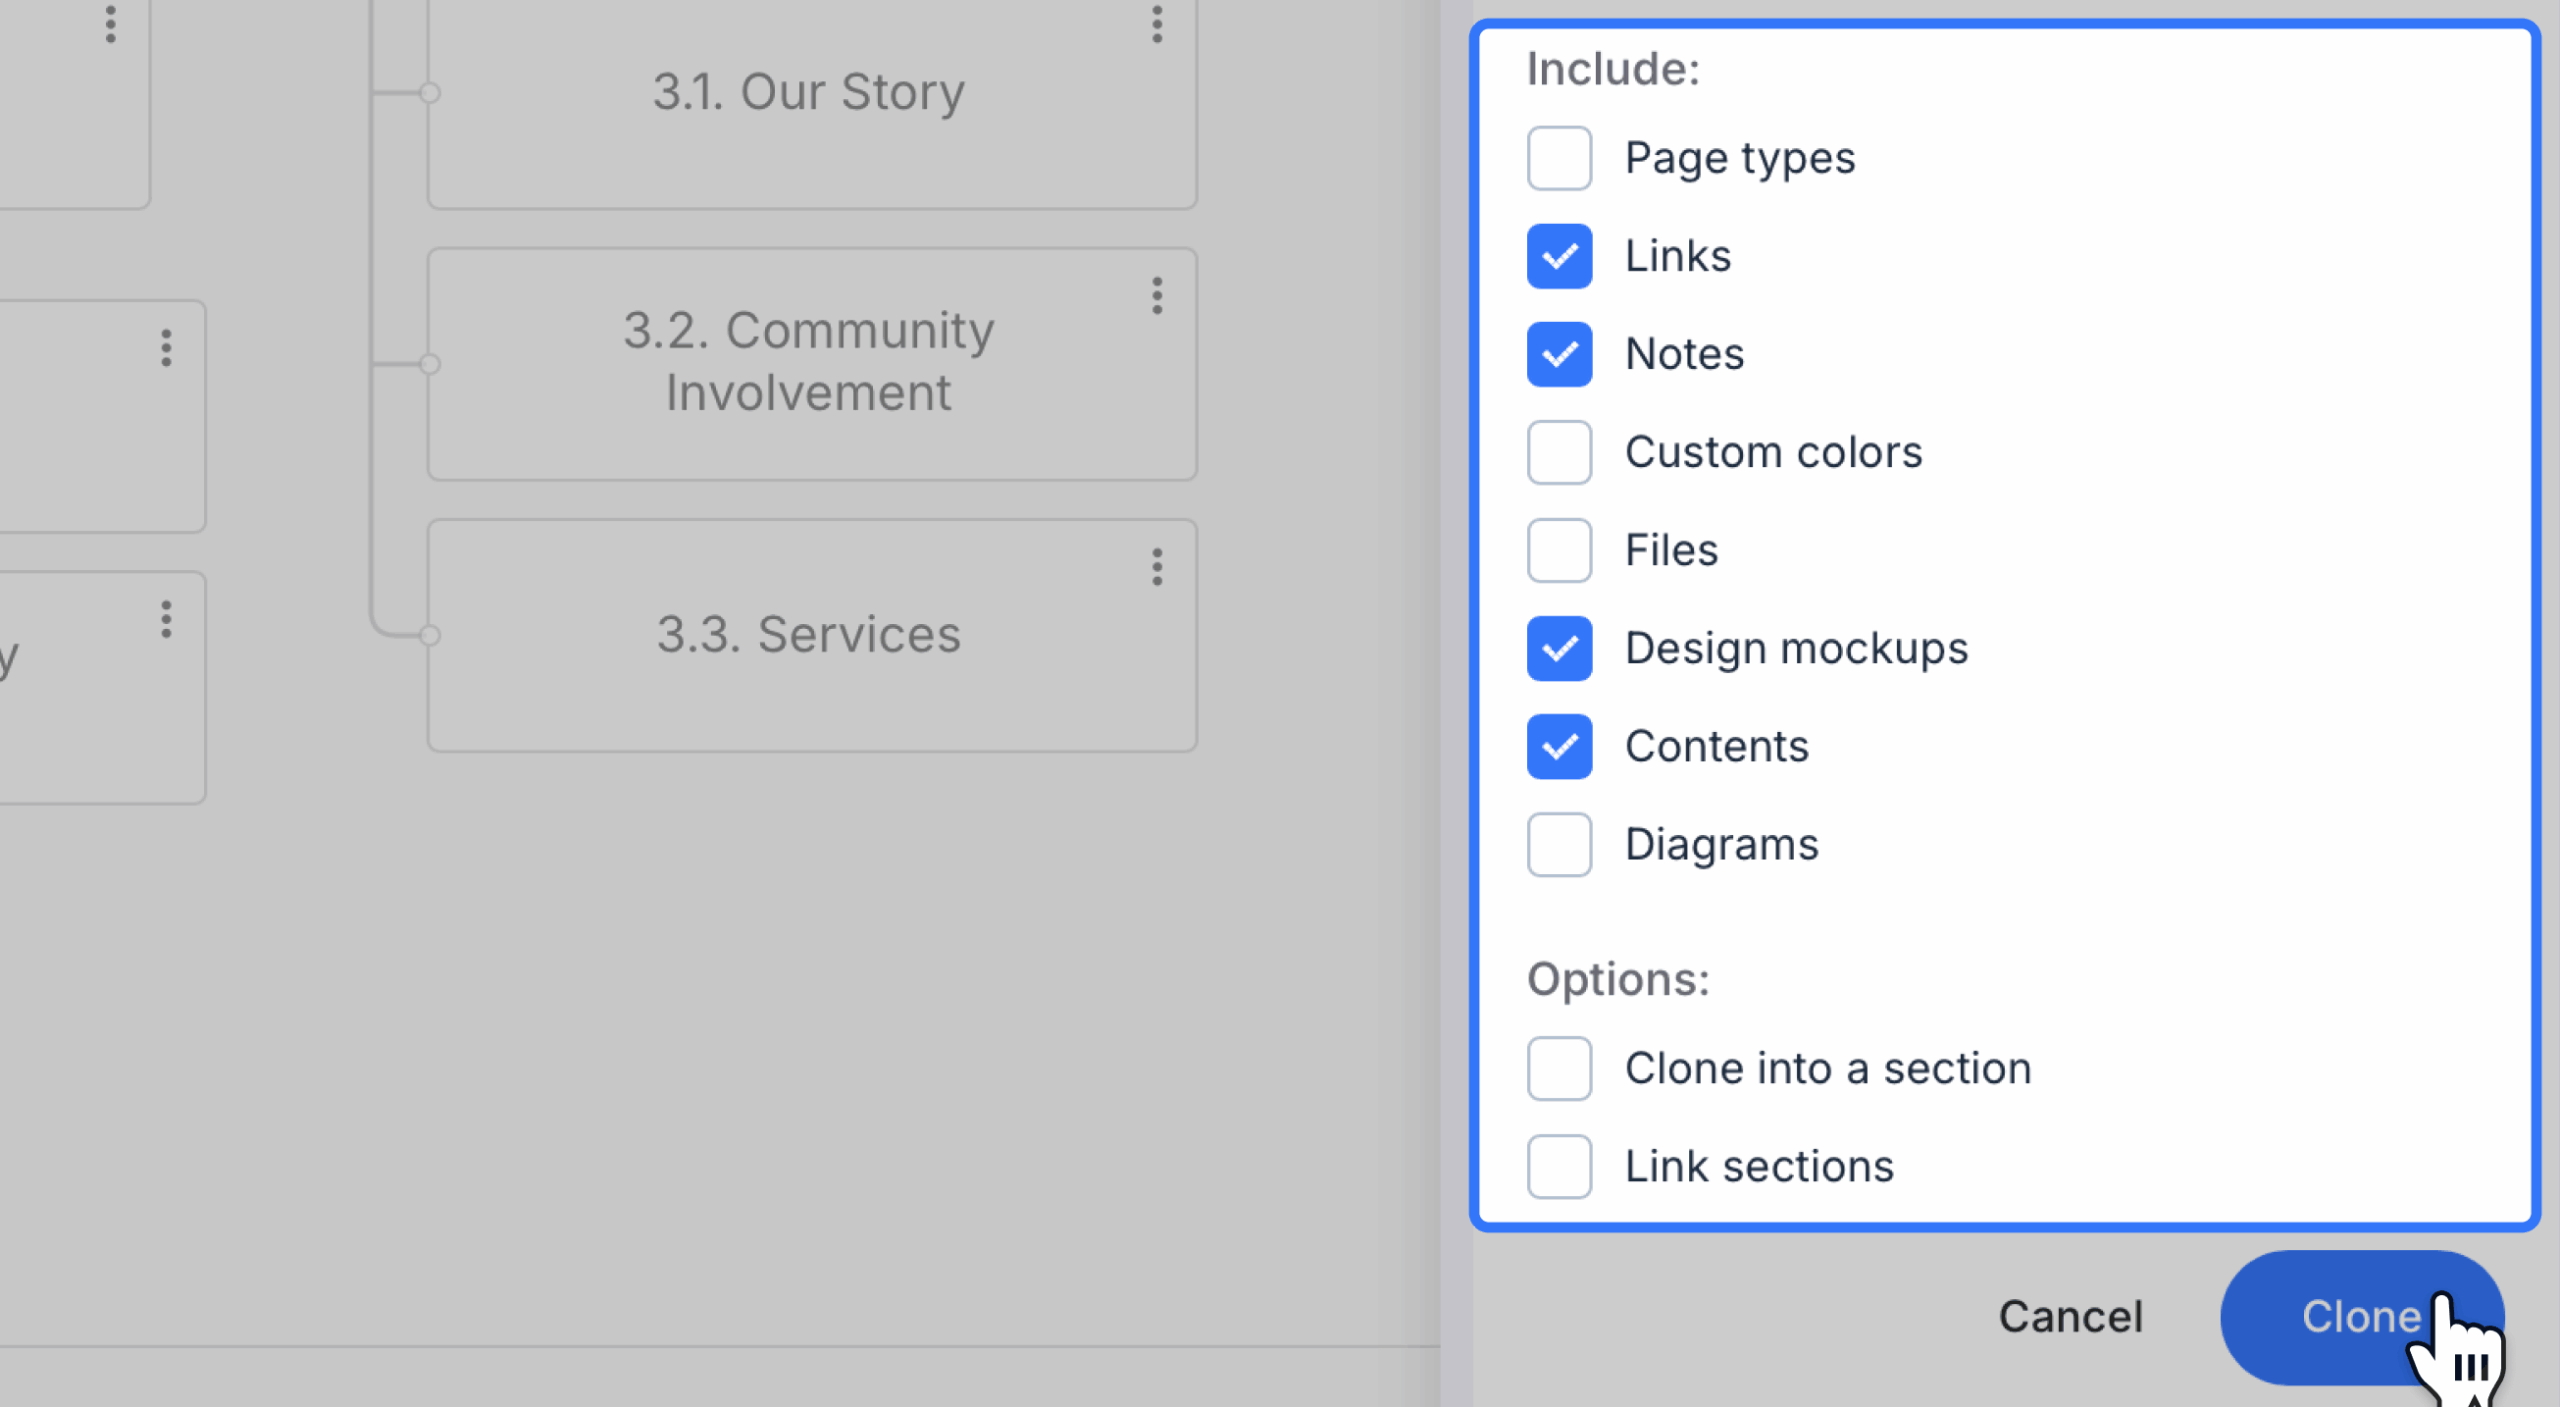Enable the Page types checkbox
Image resolution: width=2560 pixels, height=1407 pixels.
pyautogui.click(x=1559, y=158)
